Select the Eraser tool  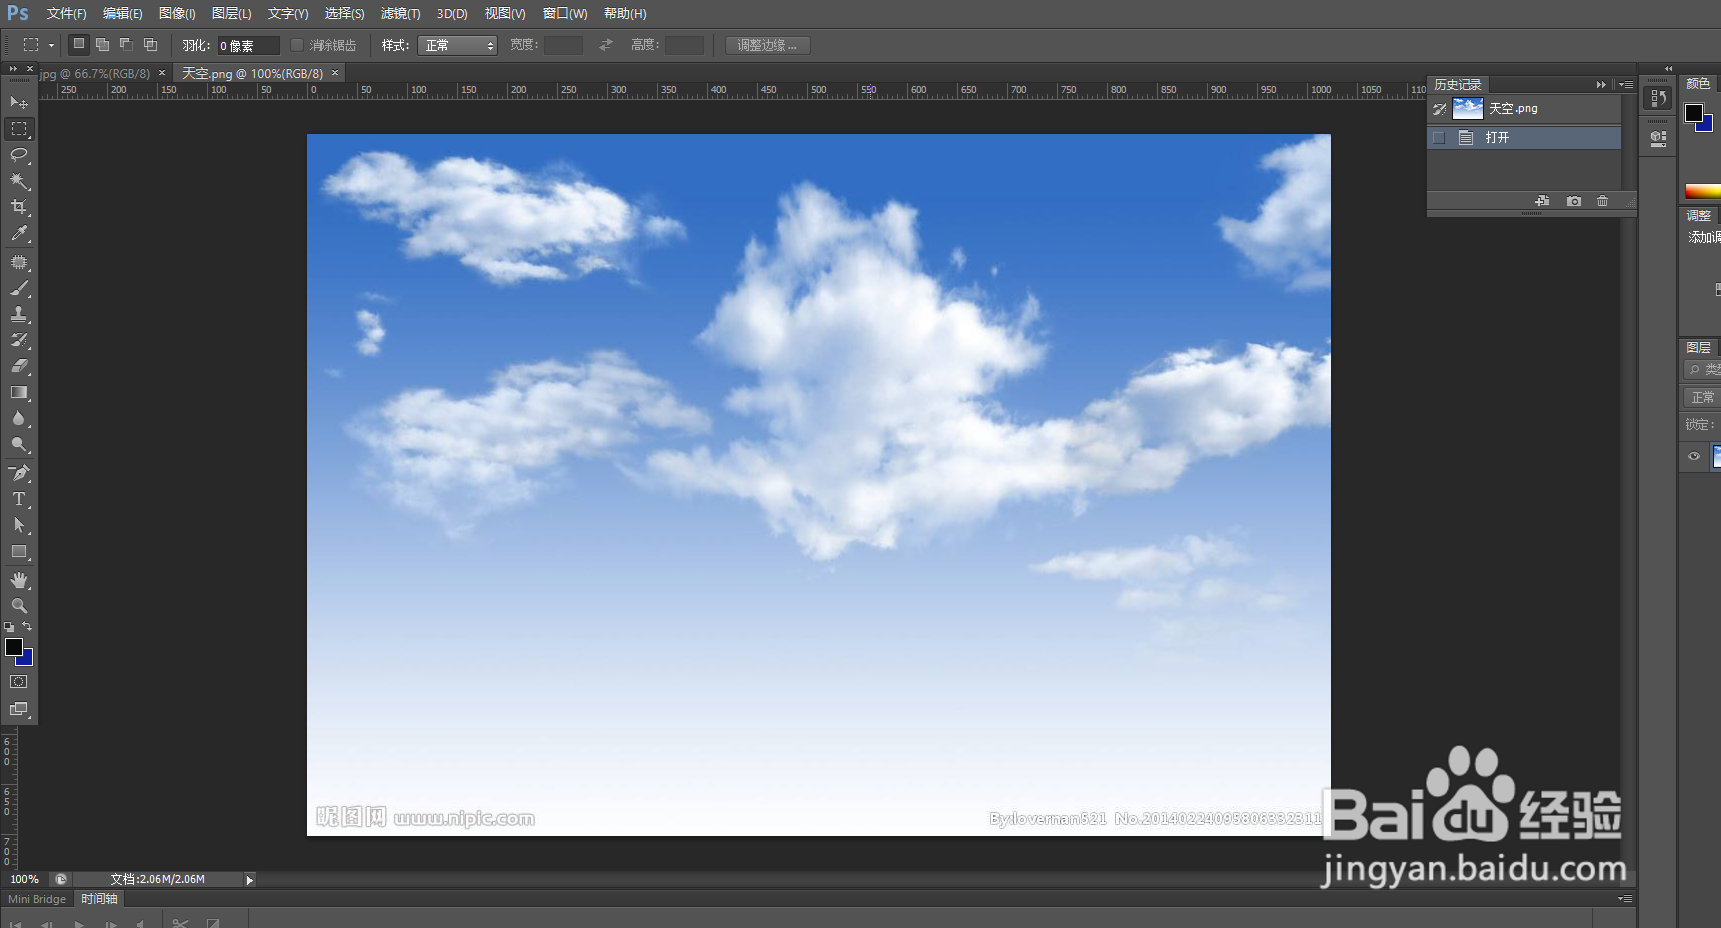[x=19, y=366]
